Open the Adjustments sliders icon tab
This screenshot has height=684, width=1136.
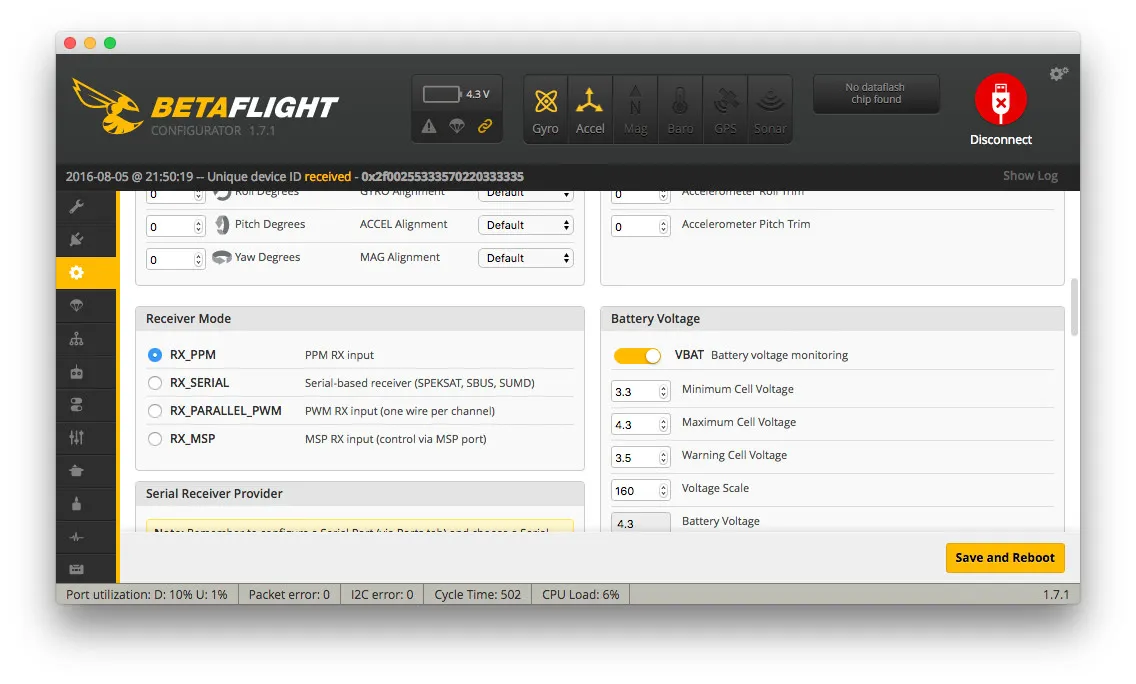coord(77,437)
